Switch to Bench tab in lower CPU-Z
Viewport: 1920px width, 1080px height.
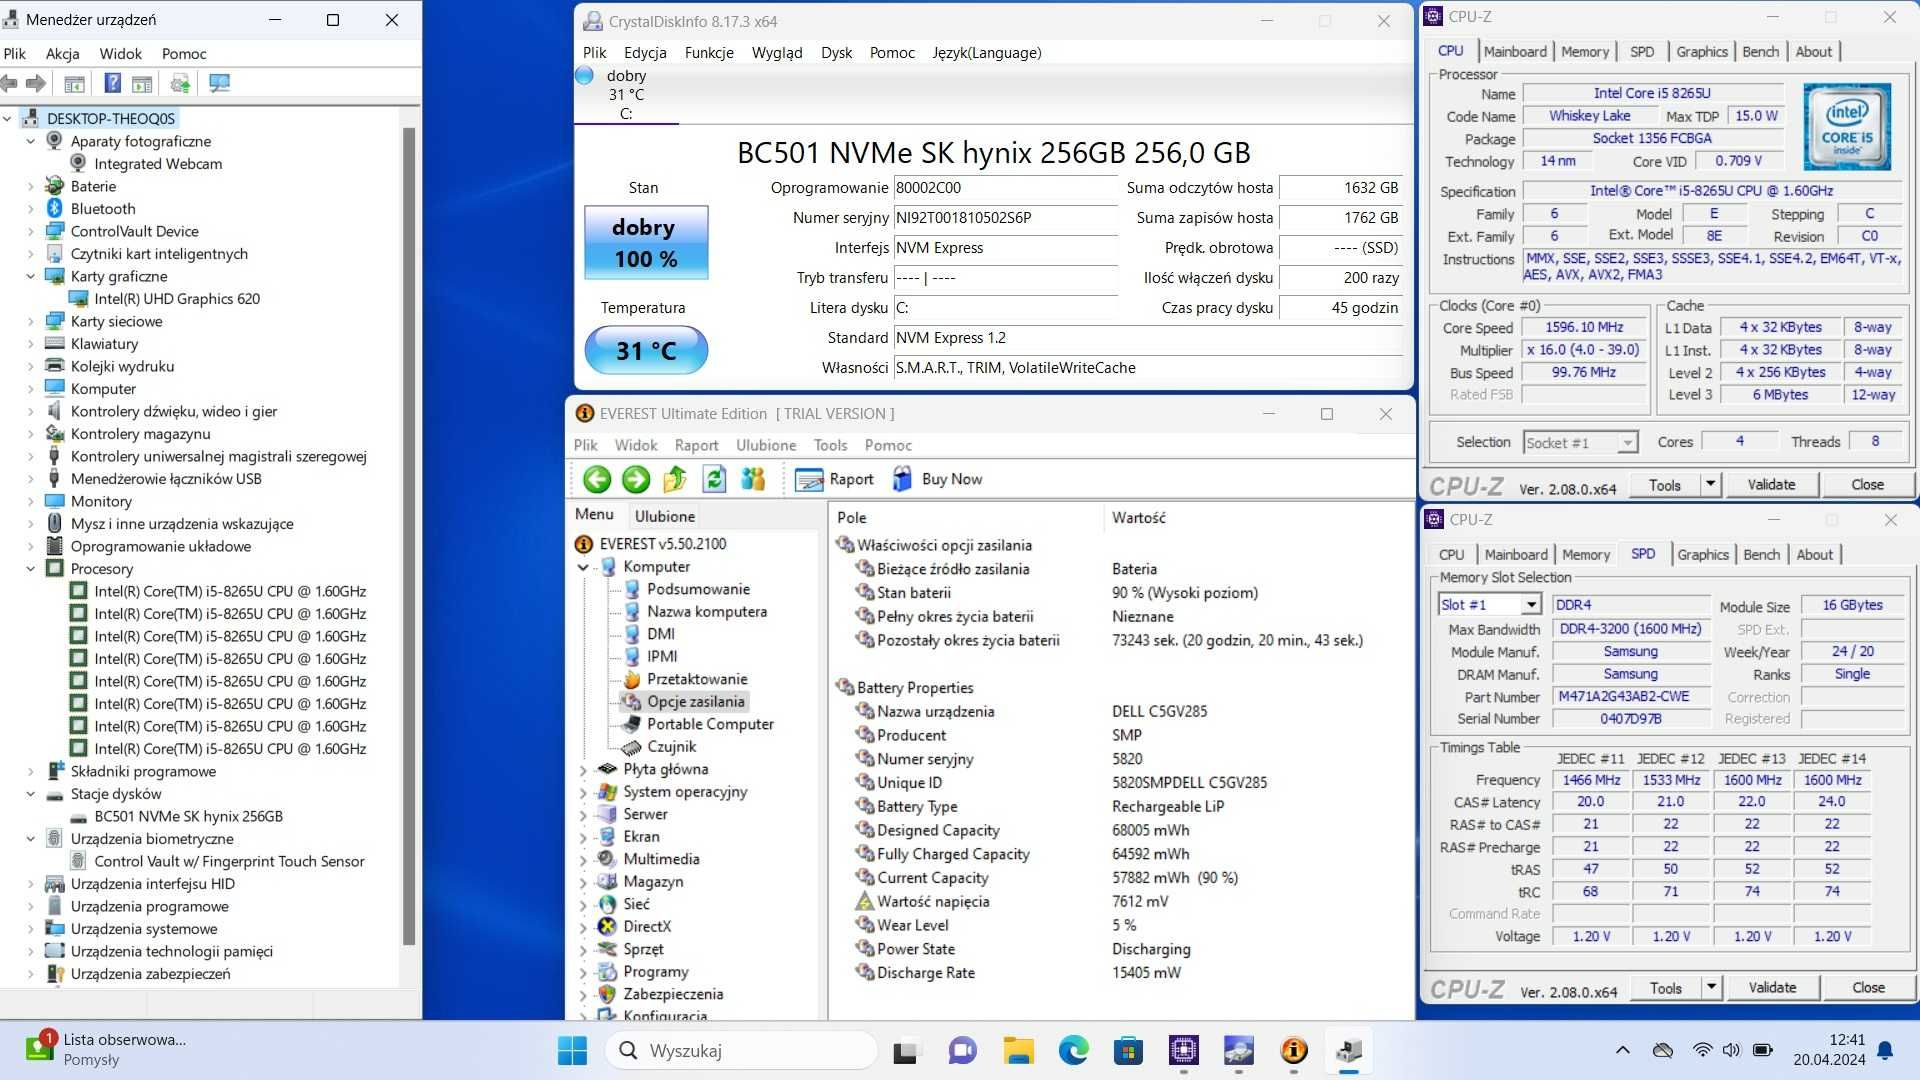click(x=1761, y=555)
